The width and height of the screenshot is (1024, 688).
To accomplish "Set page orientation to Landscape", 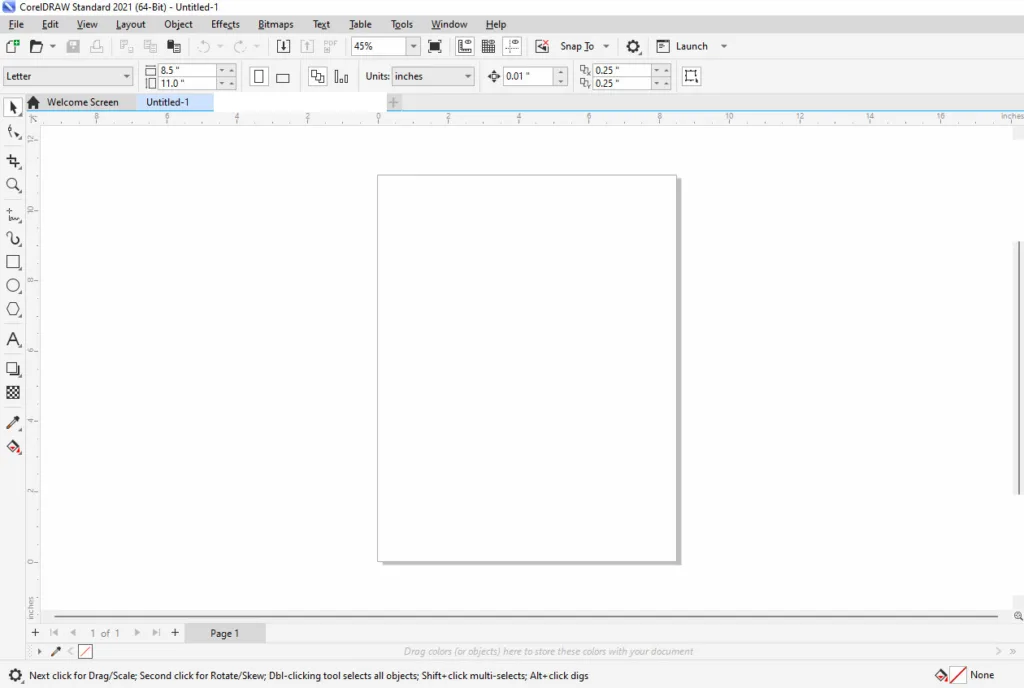I will (x=283, y=76).
